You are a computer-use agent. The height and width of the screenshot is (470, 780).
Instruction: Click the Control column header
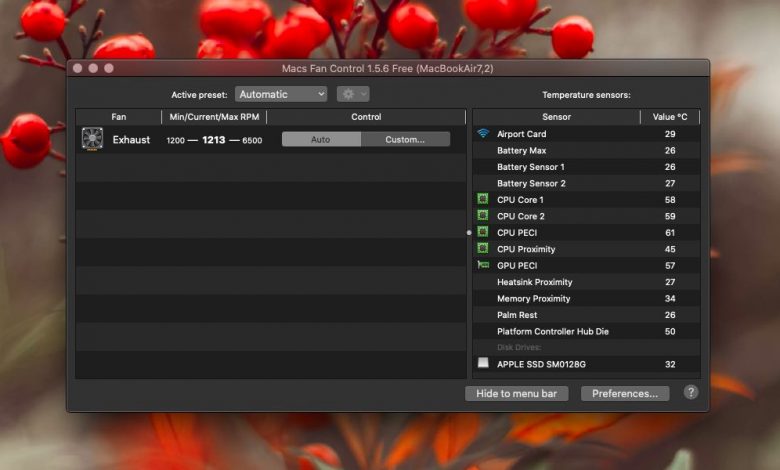366,117
